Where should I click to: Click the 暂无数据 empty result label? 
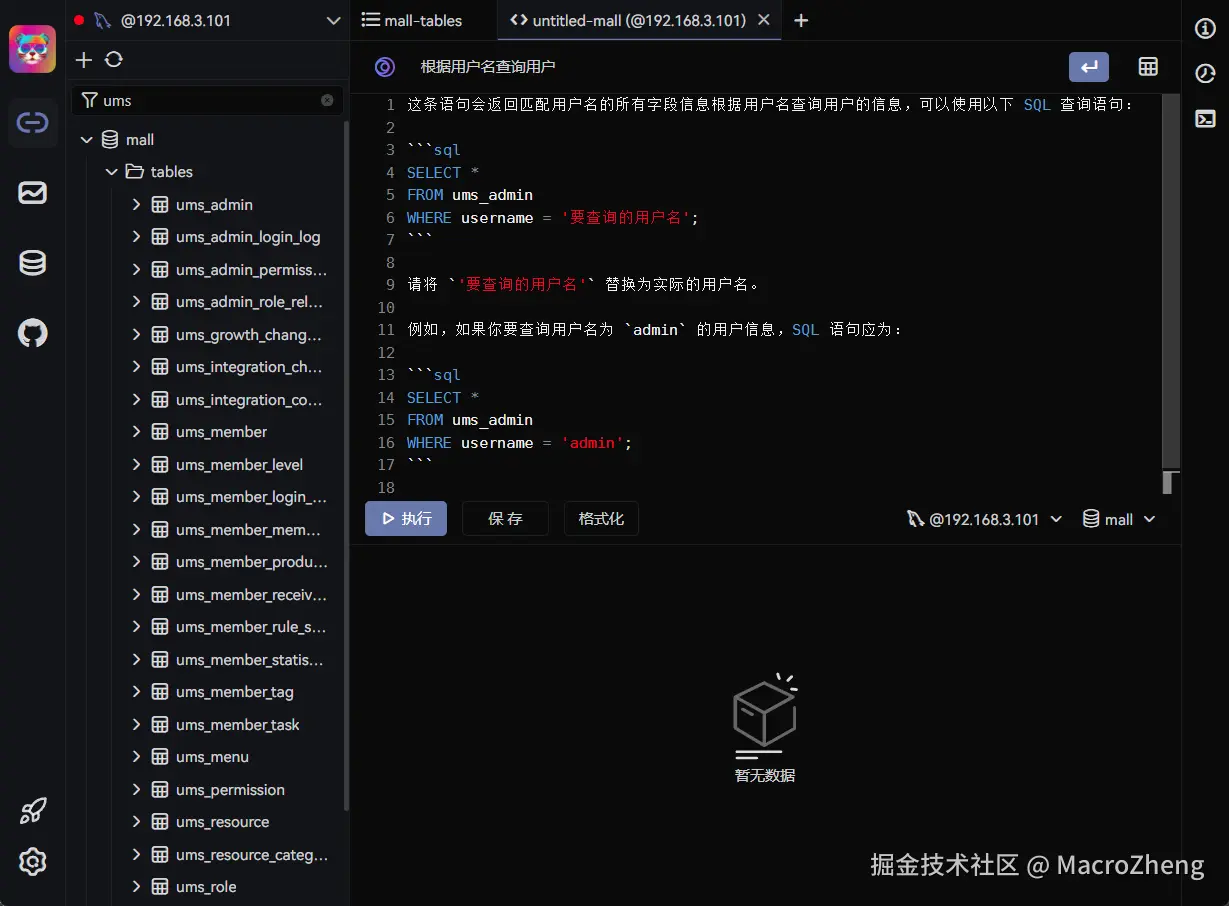click(x=765, y=775)
